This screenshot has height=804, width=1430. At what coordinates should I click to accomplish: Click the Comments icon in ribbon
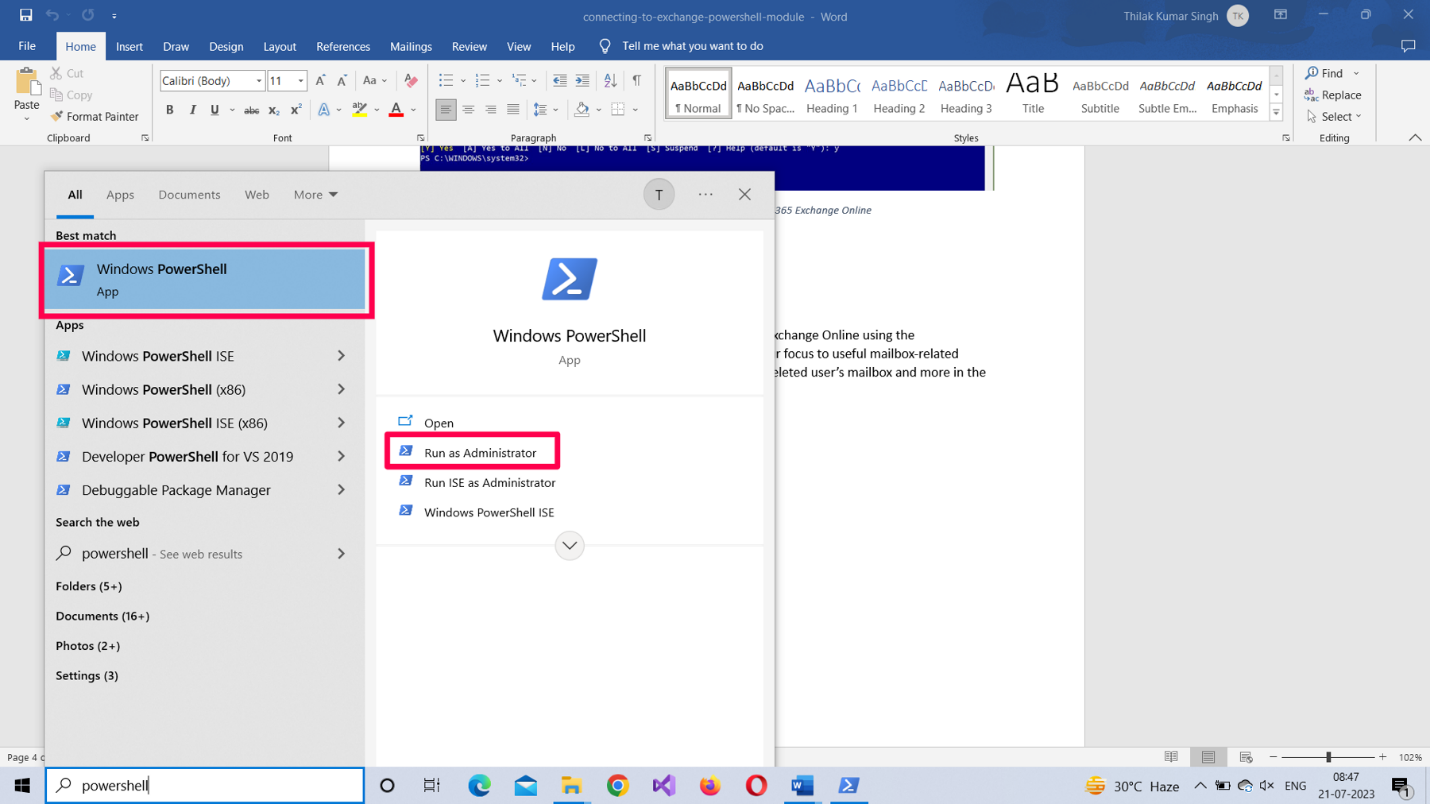[x=1408, y=46]
